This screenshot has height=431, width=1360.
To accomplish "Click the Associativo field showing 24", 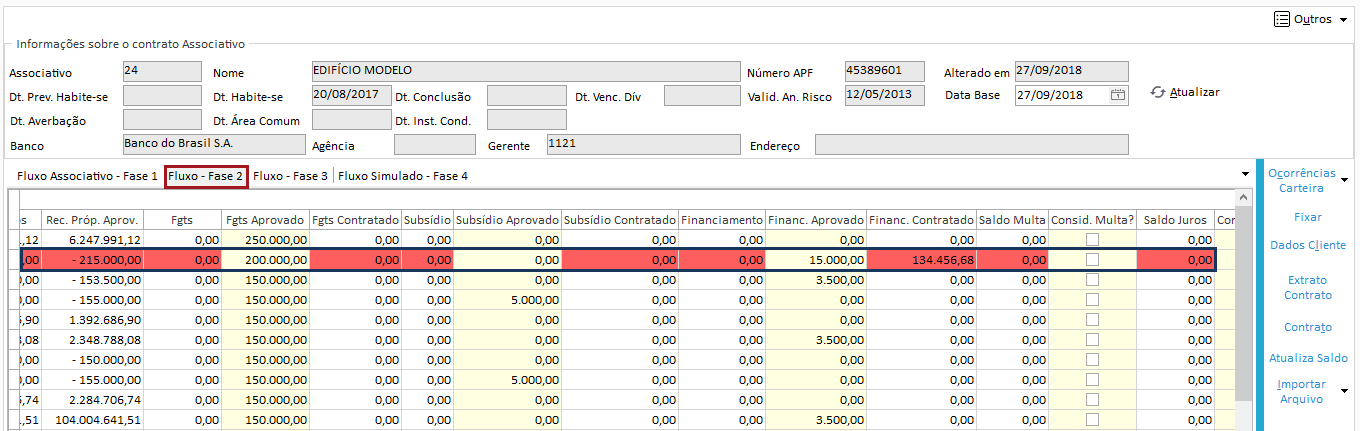I will click(162, 72).
